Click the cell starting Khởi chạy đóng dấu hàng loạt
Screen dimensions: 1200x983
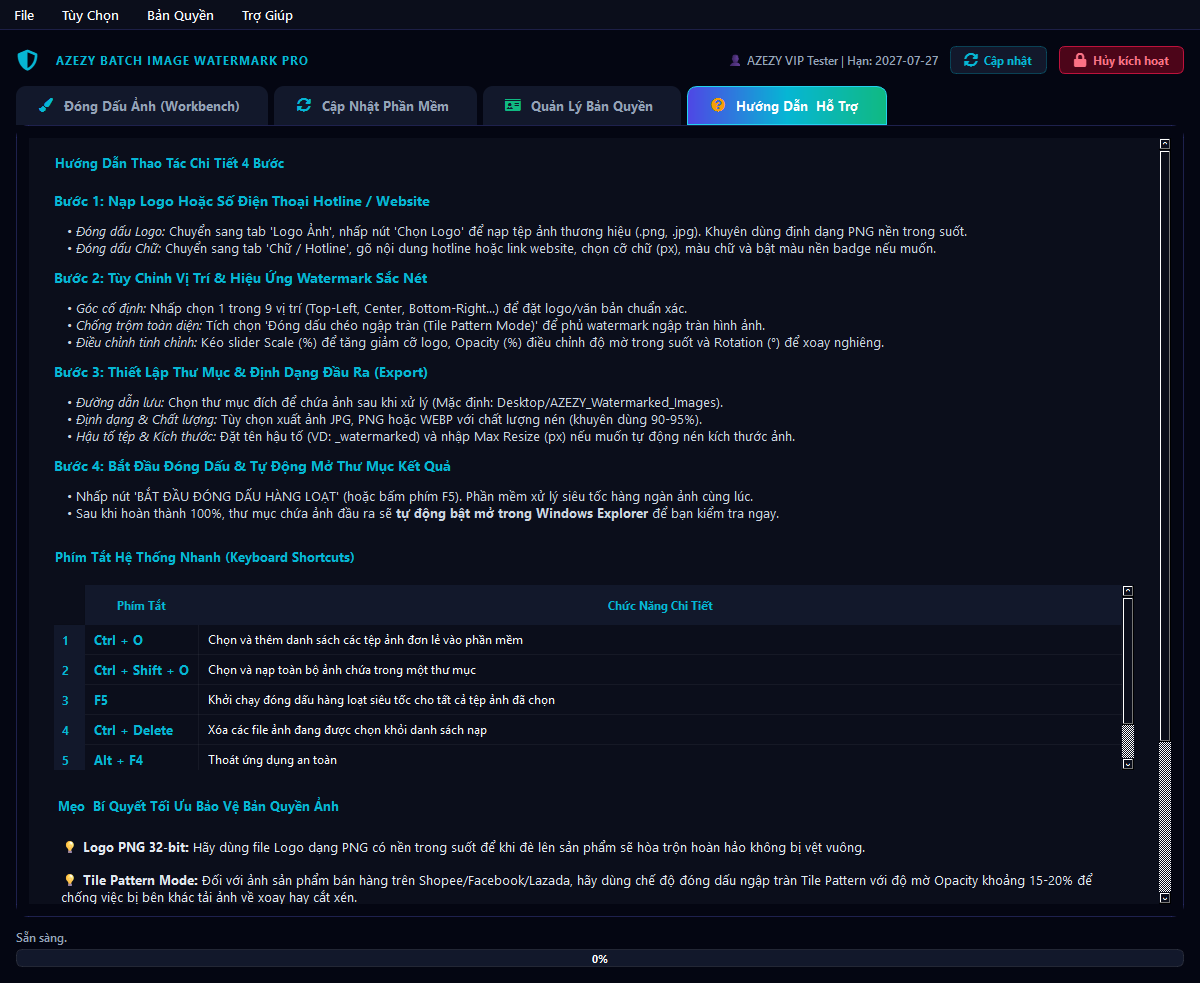(x=660, y=700)
